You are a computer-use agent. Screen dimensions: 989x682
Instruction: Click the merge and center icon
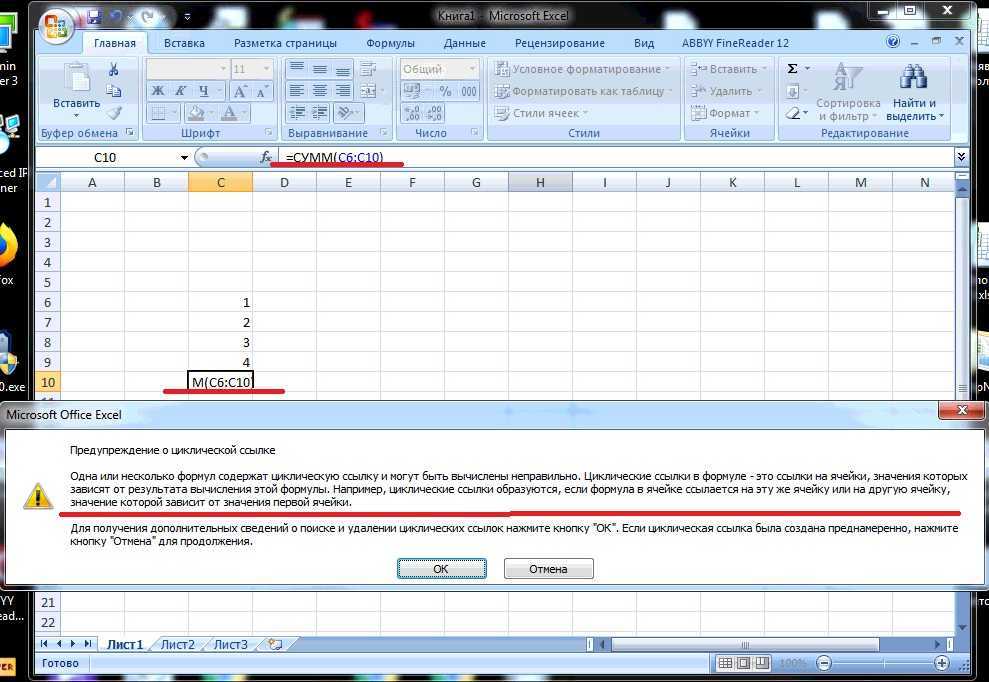(368, 91)
